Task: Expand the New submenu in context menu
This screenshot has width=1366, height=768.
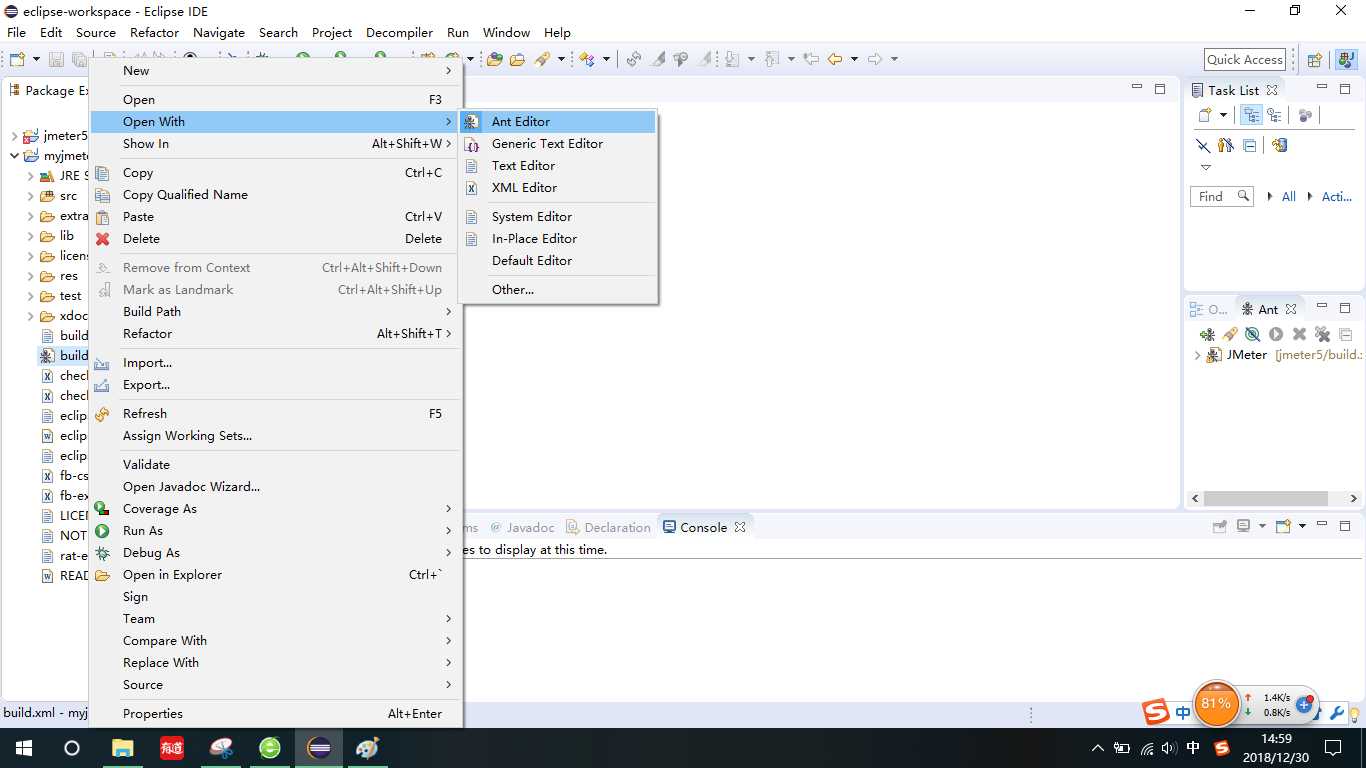Action: click(x=275, y=70)
